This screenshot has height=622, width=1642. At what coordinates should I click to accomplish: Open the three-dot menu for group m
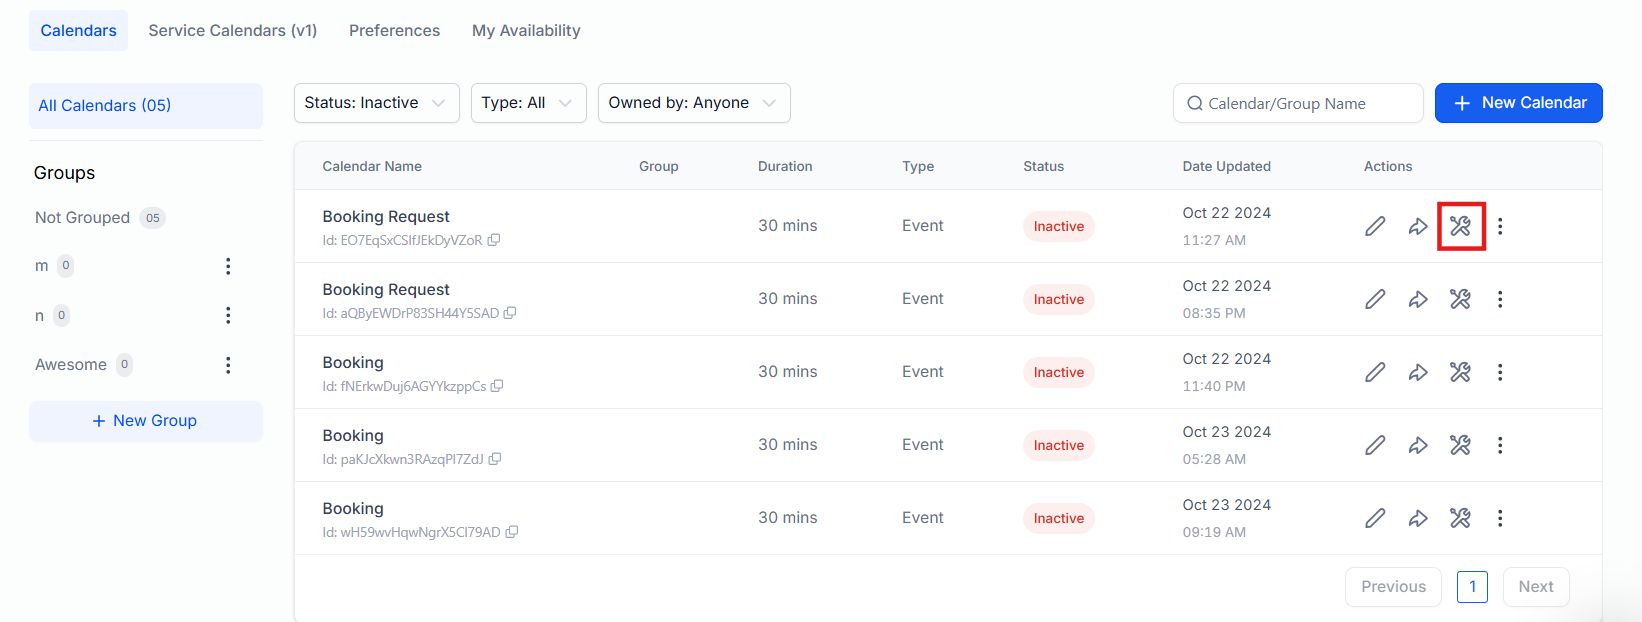click(228, 266)
